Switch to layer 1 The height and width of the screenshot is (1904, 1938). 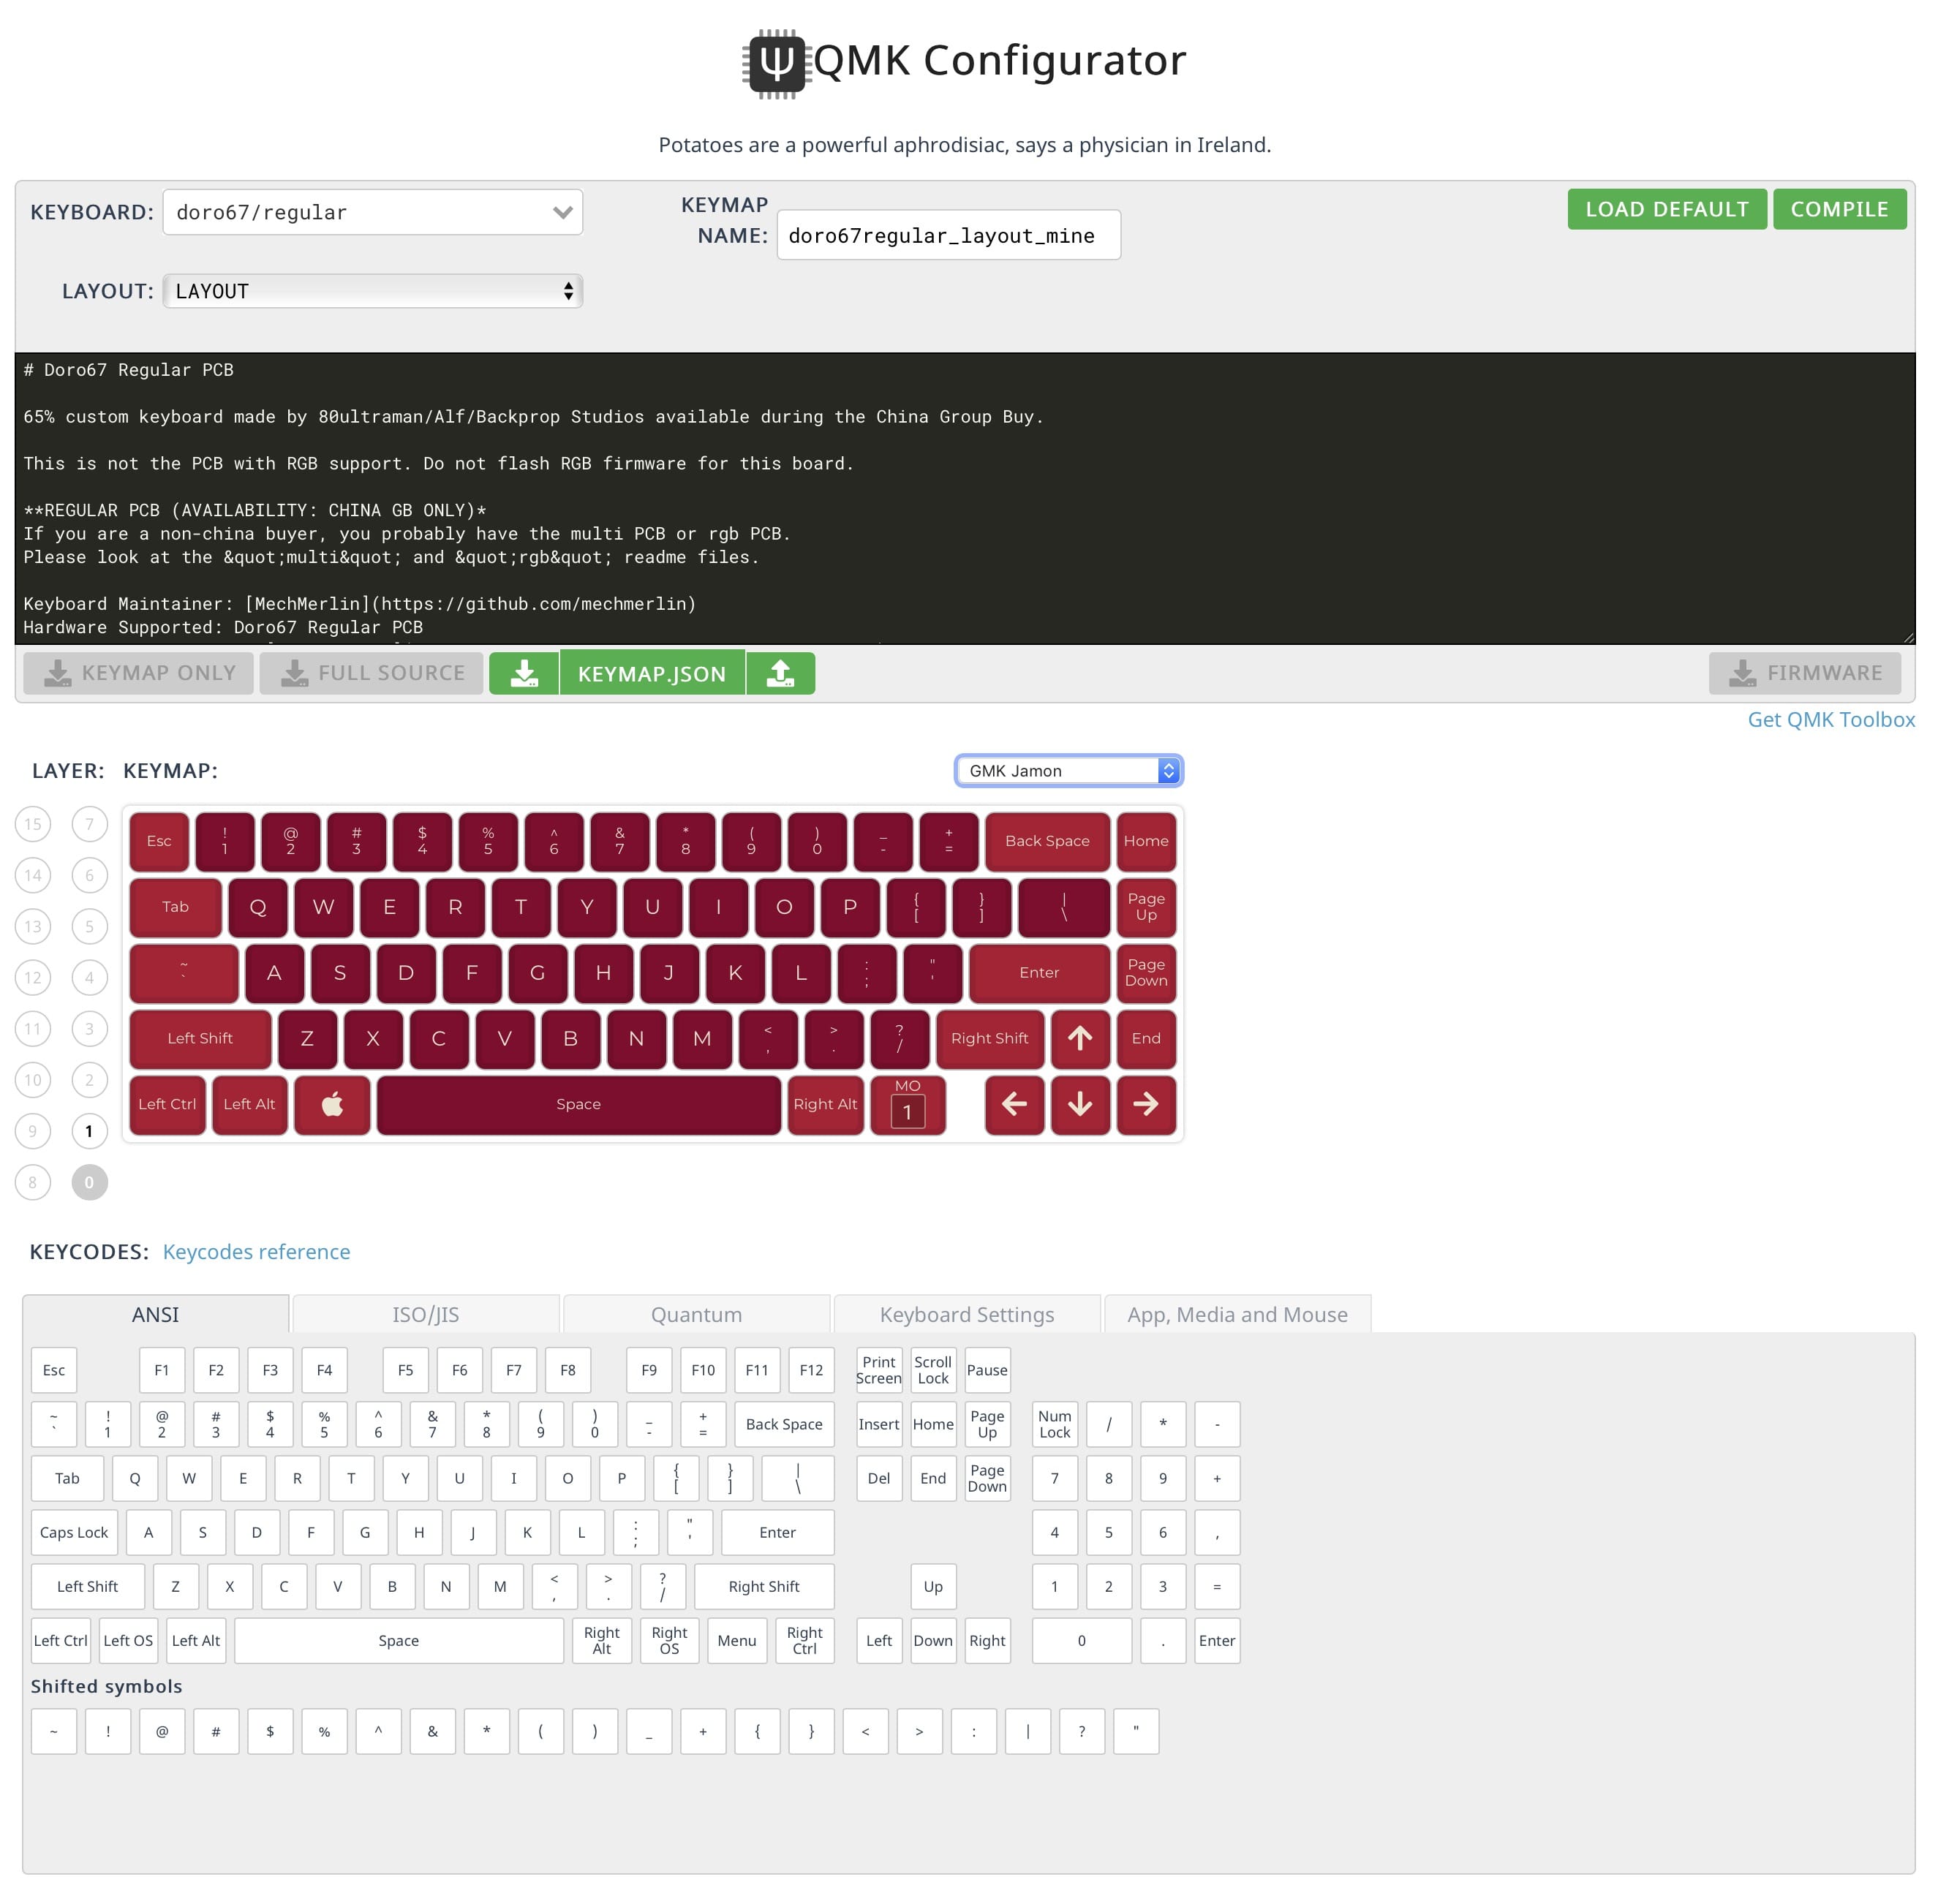(x=89, y=1131)
